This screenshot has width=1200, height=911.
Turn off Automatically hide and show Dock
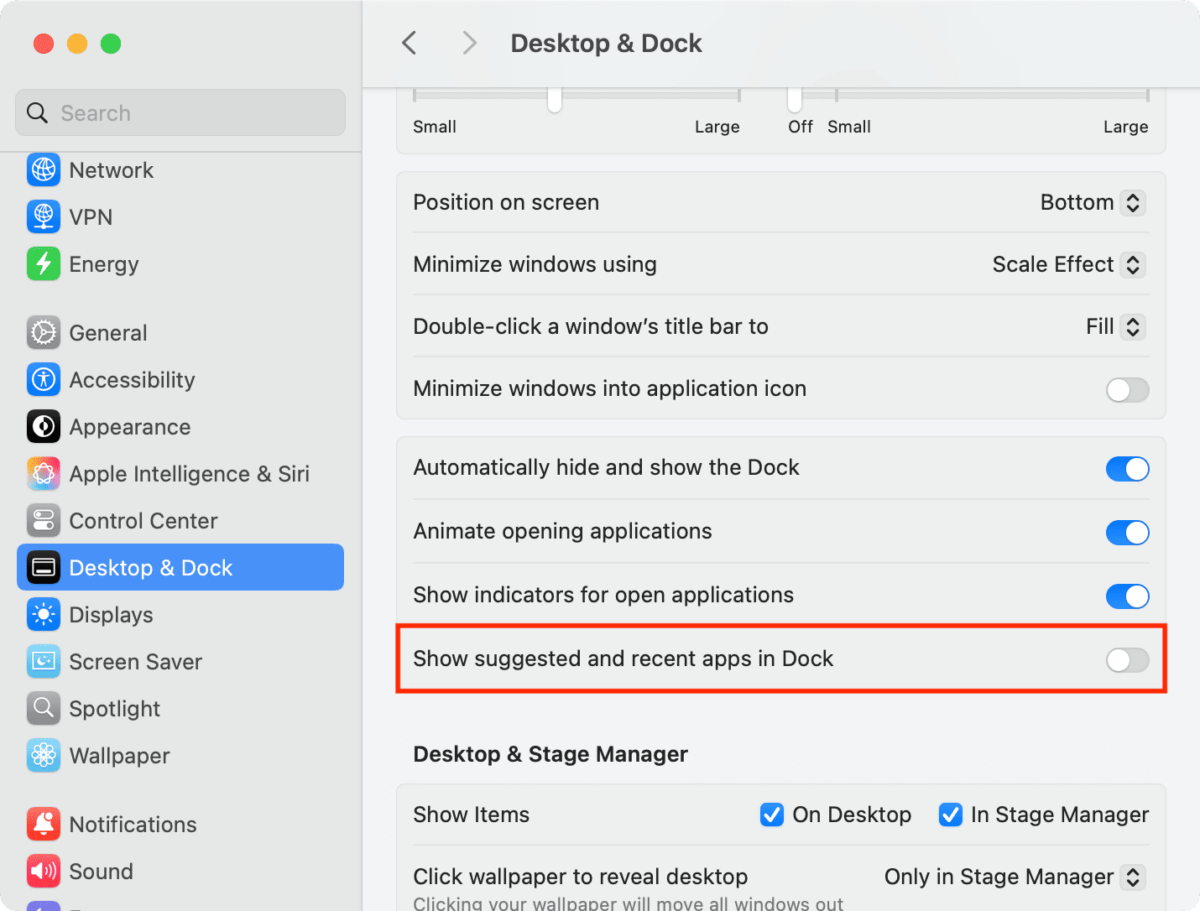coord(1127,469)
